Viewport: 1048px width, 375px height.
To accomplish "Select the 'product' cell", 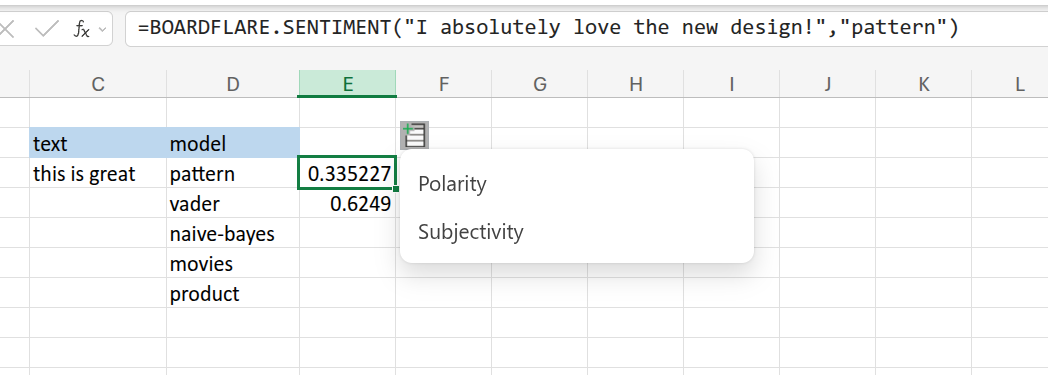I will [x=233, y=293].
